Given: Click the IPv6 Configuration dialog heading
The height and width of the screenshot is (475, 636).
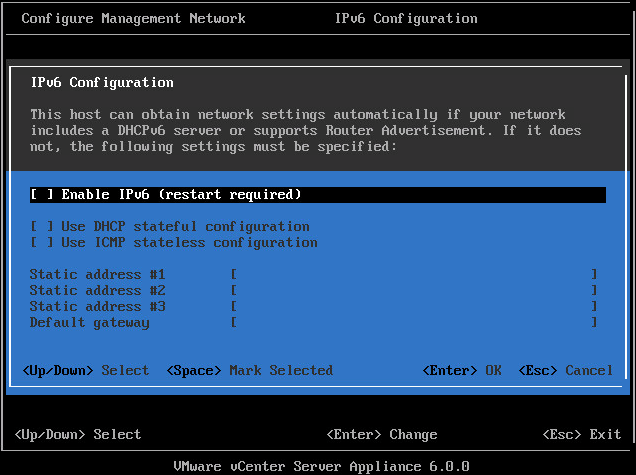Looking at the screenshot, I should click(x=102, y=83).
